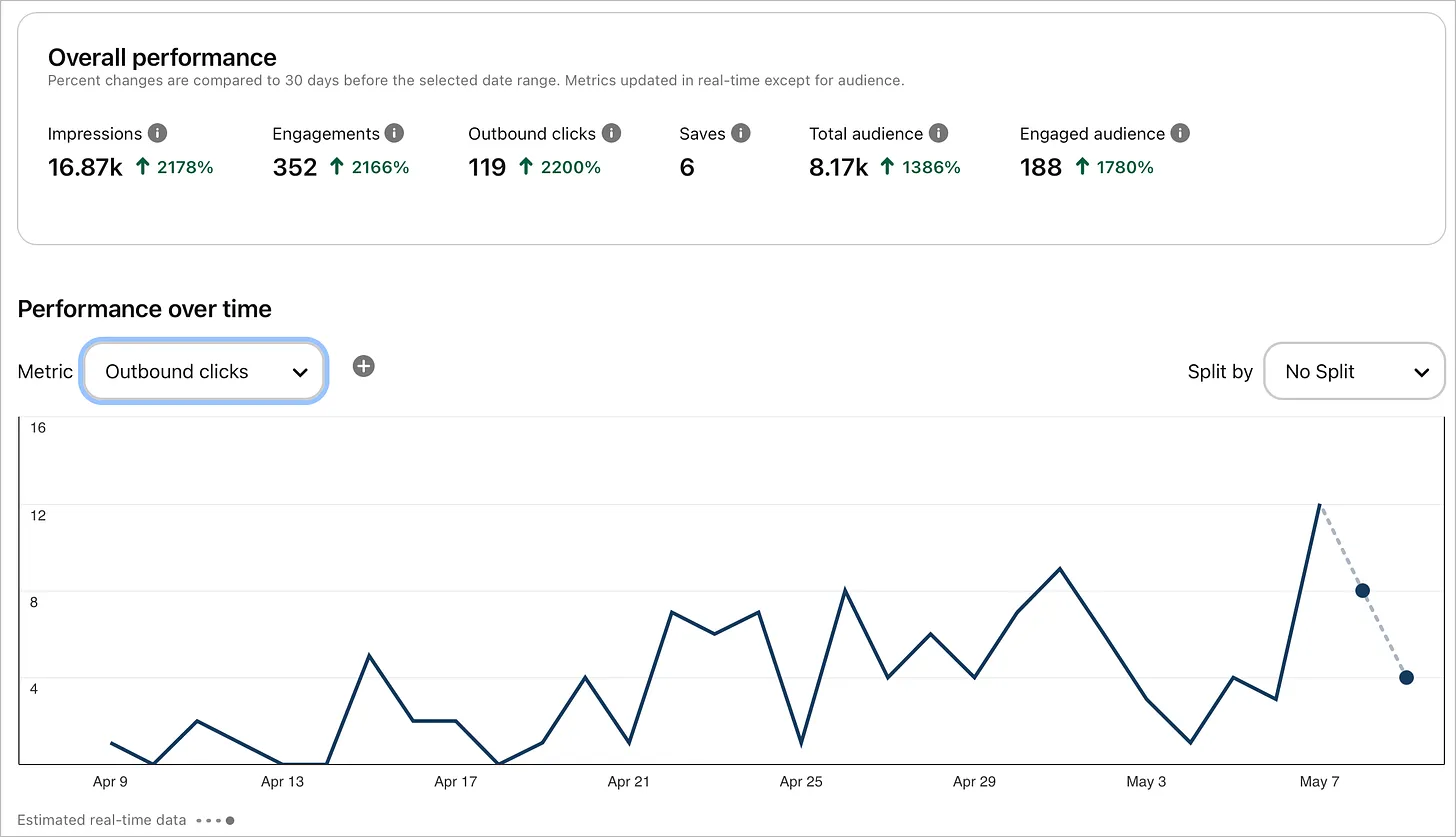The image size is (1456, 837).
Task: Click the last estimated data point at 4
Action: tap(1406, 678)
